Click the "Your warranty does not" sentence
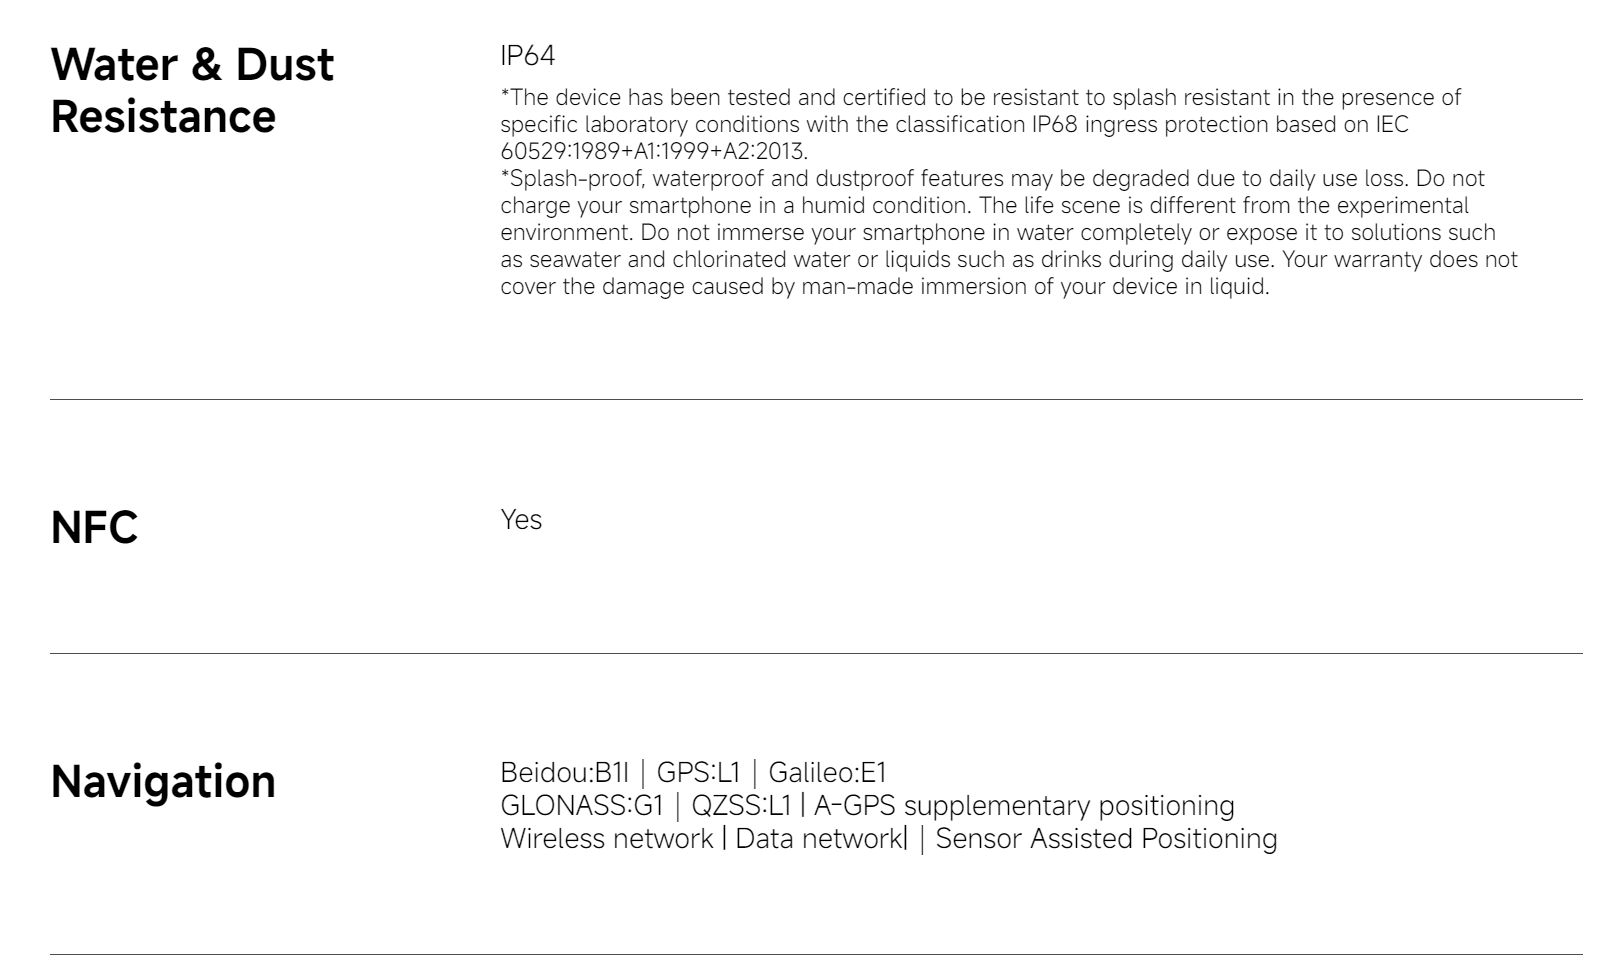The width and height of the screenshot is (1604, 975). pos(1400,260)
